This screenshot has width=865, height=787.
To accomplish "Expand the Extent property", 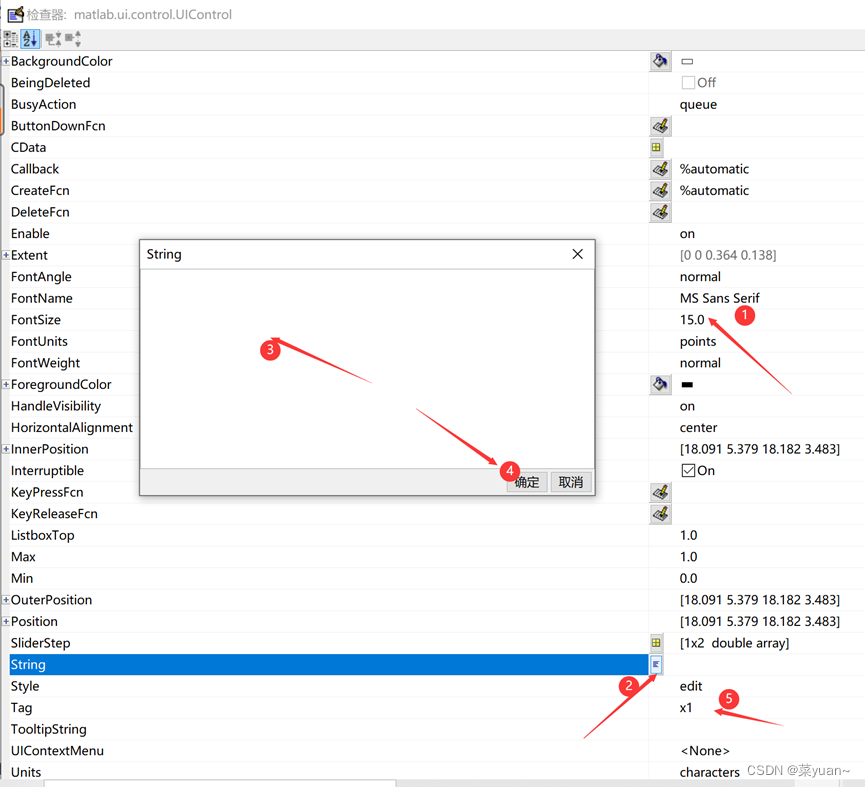I will (x=6, y=255).
